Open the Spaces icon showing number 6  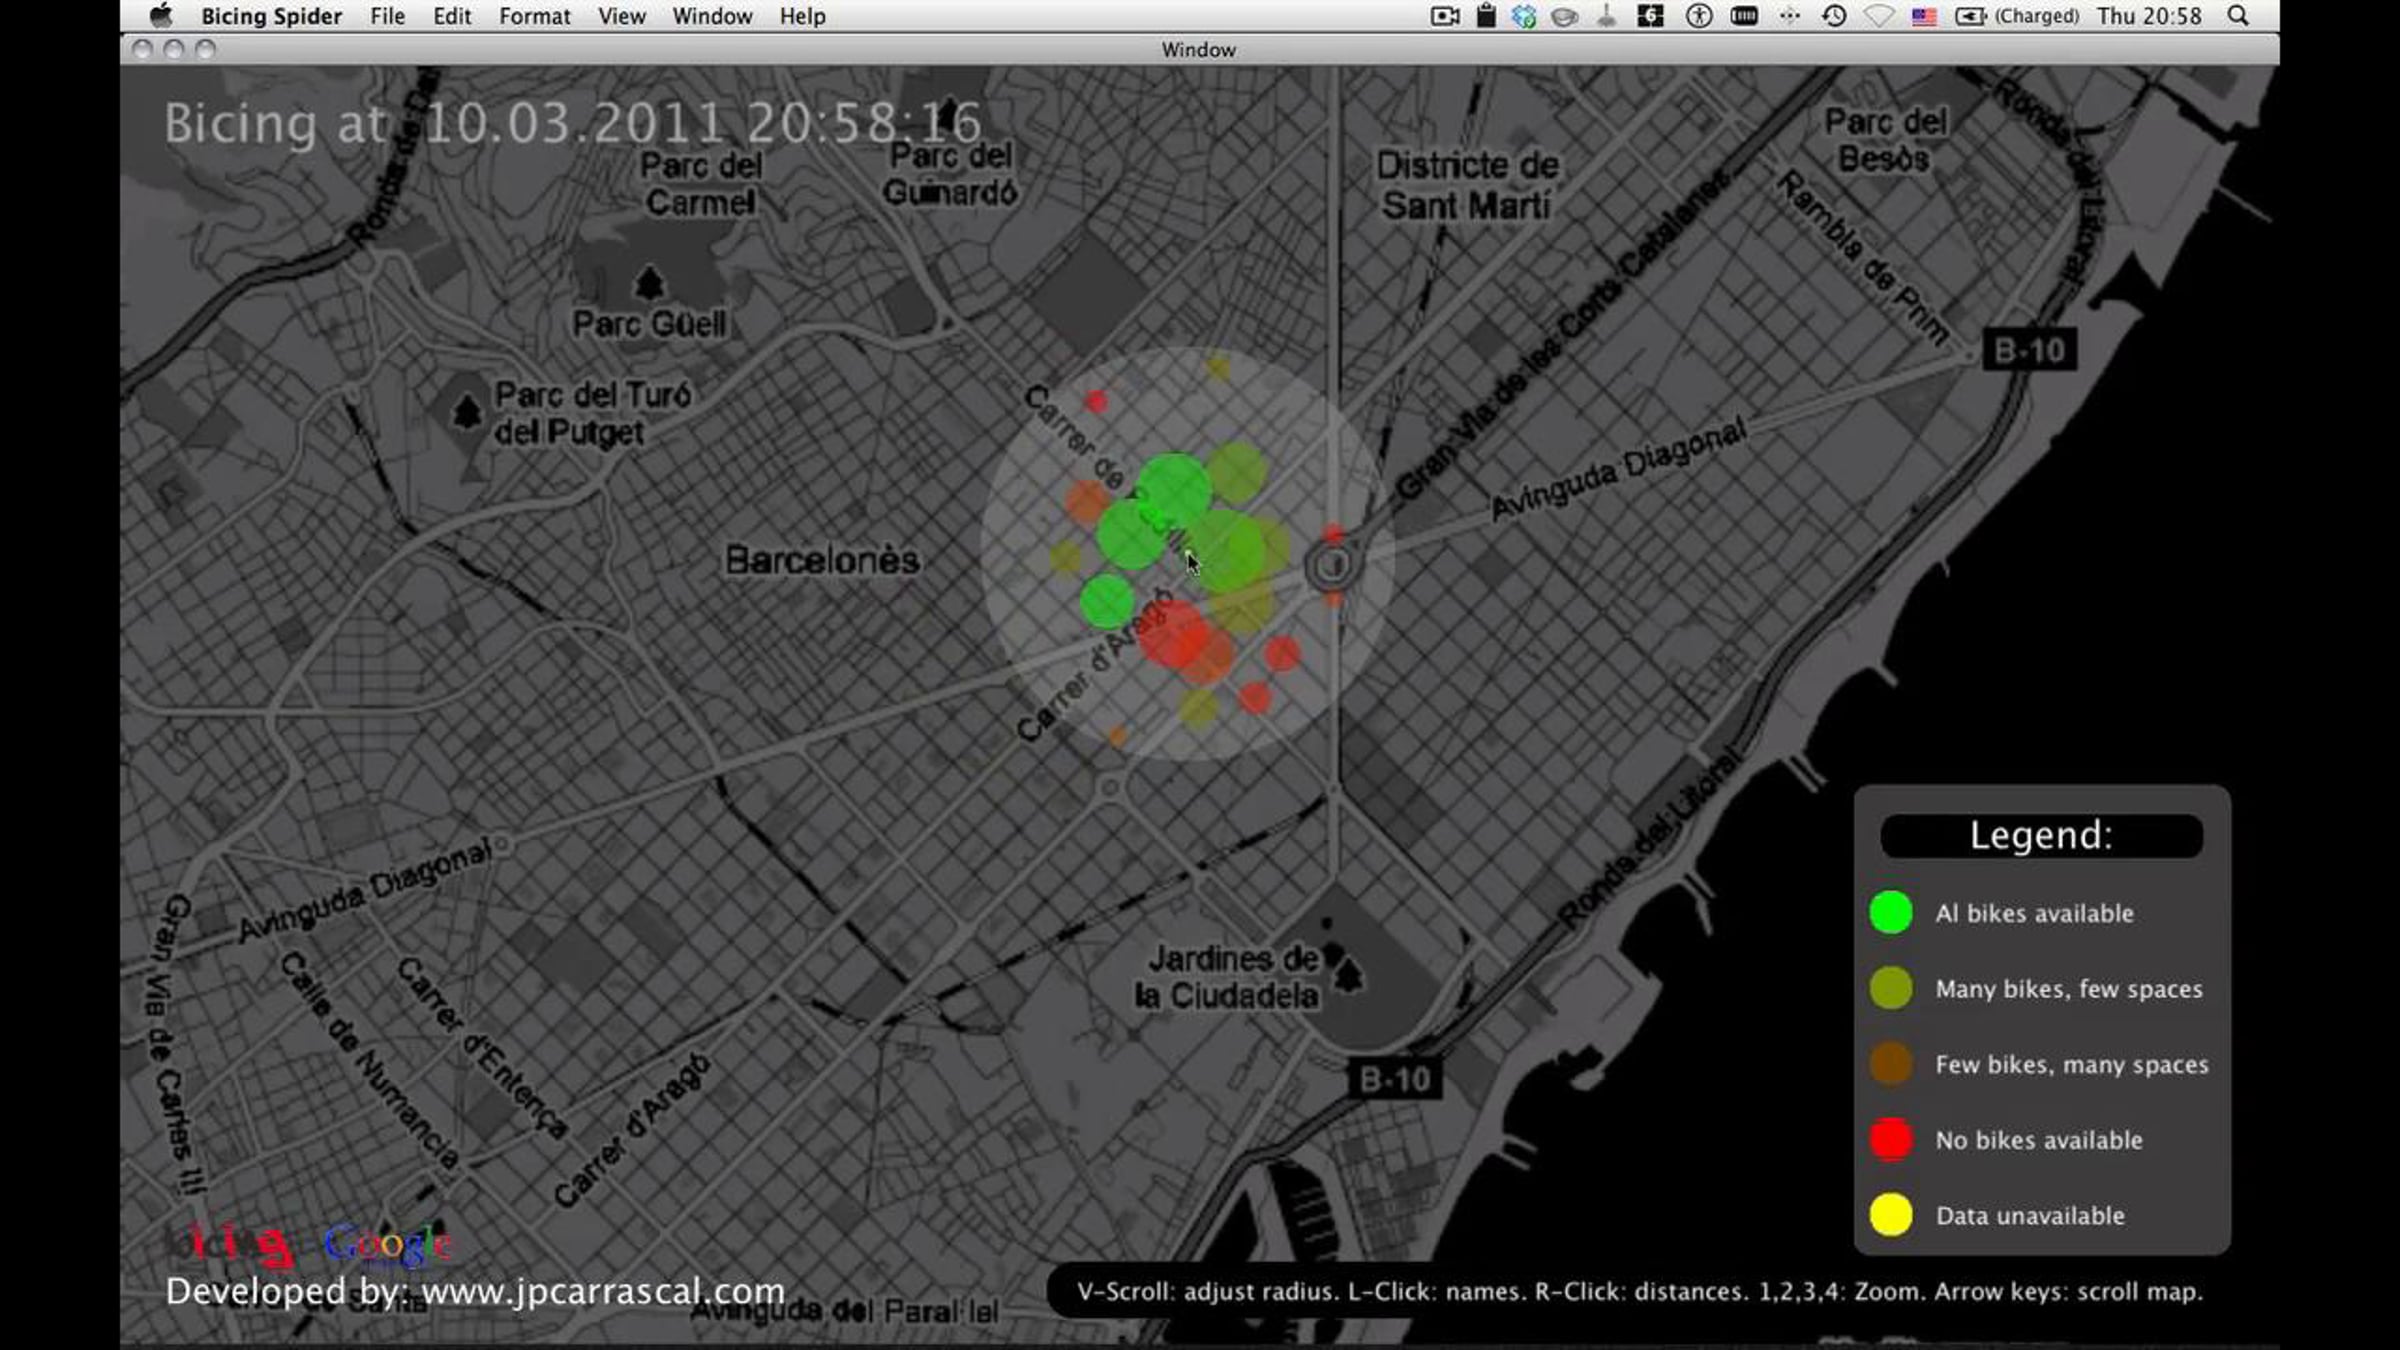tap(1650, 16)
